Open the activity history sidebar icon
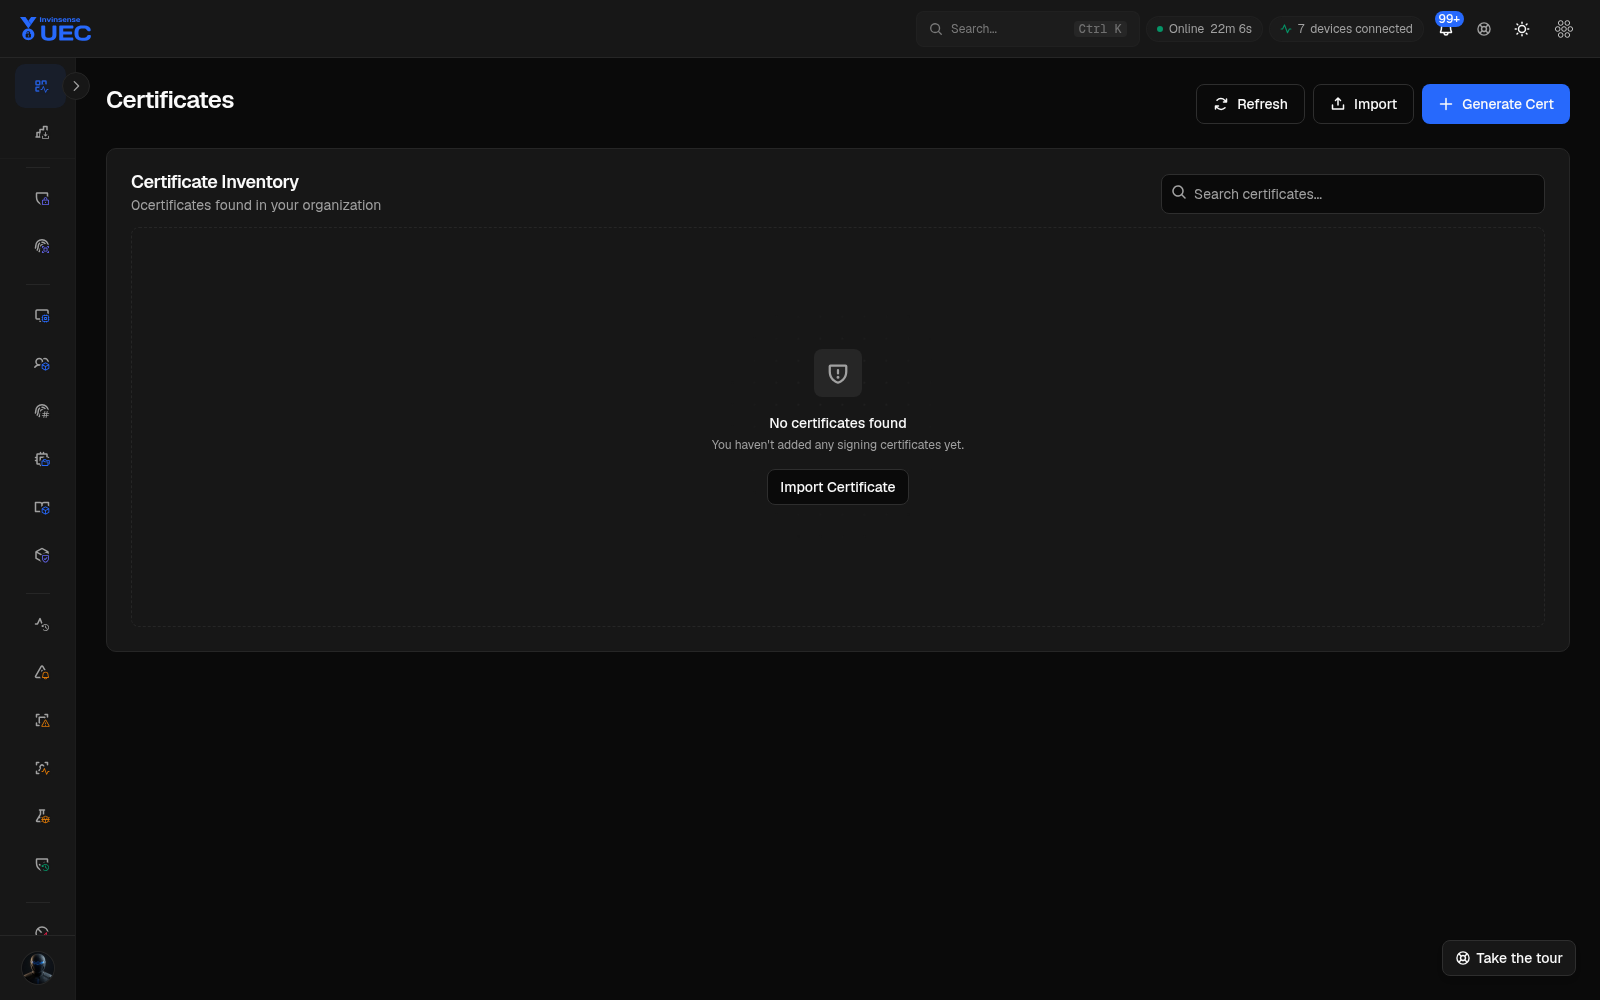Screen dimensions: 1600x1000 click(41, 624)
